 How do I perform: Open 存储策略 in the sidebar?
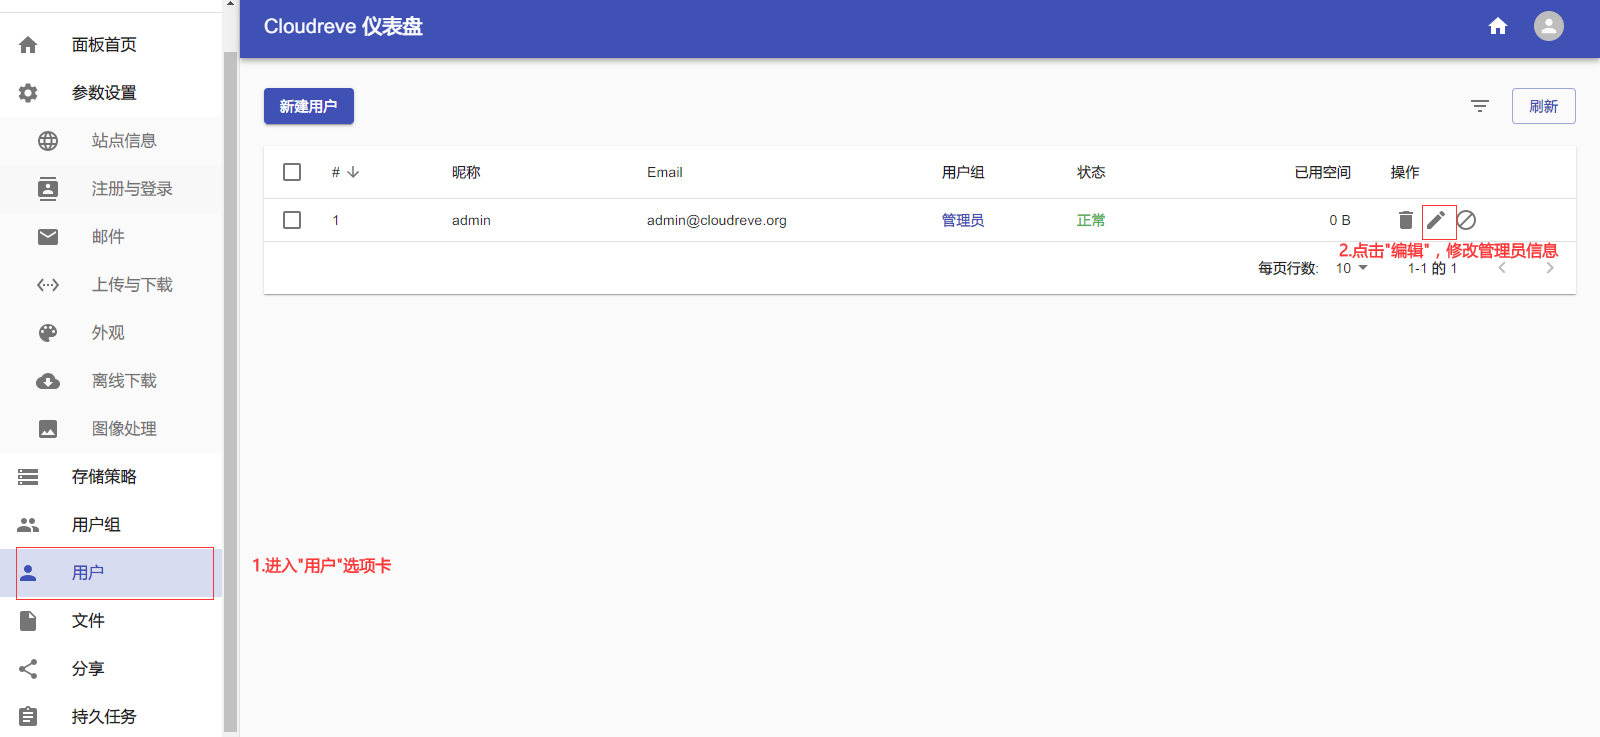pyautogui.click(x=104, y=477)
